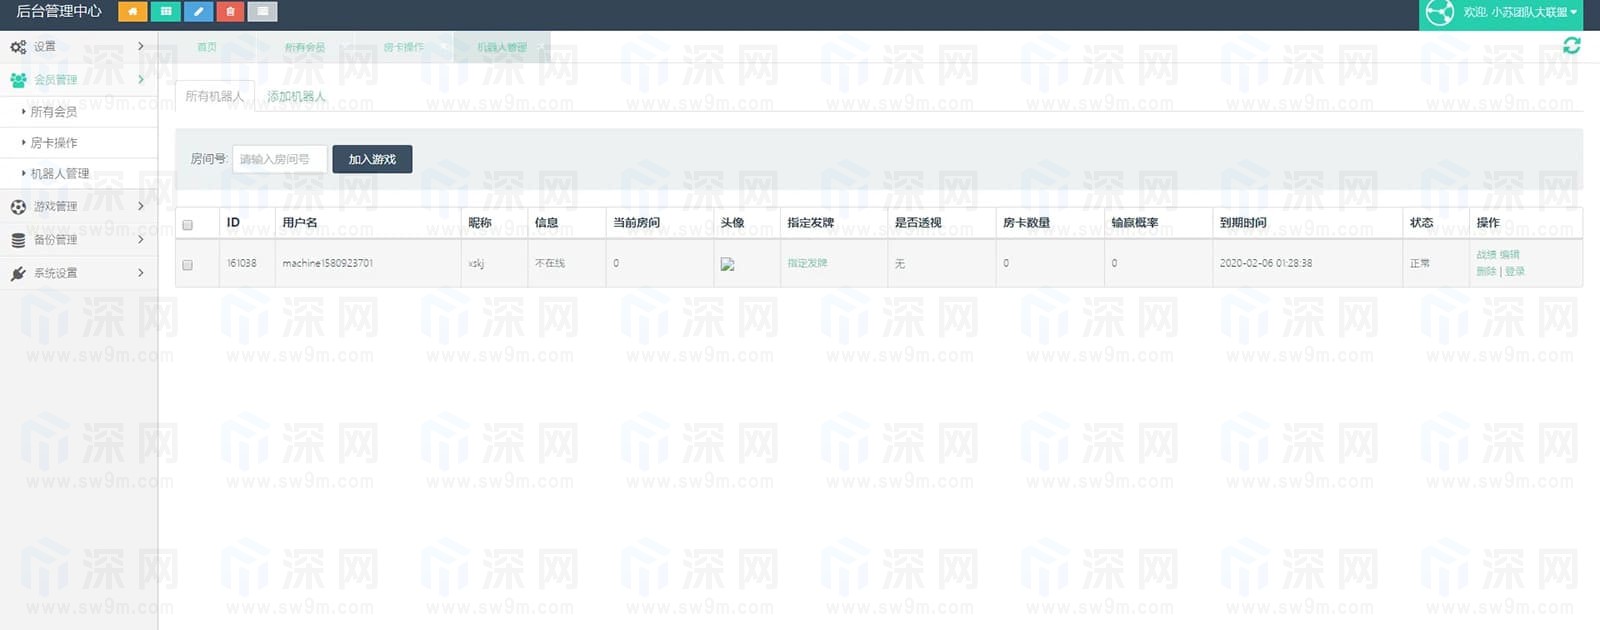Click the green refresh icon

coord(1571,45)
